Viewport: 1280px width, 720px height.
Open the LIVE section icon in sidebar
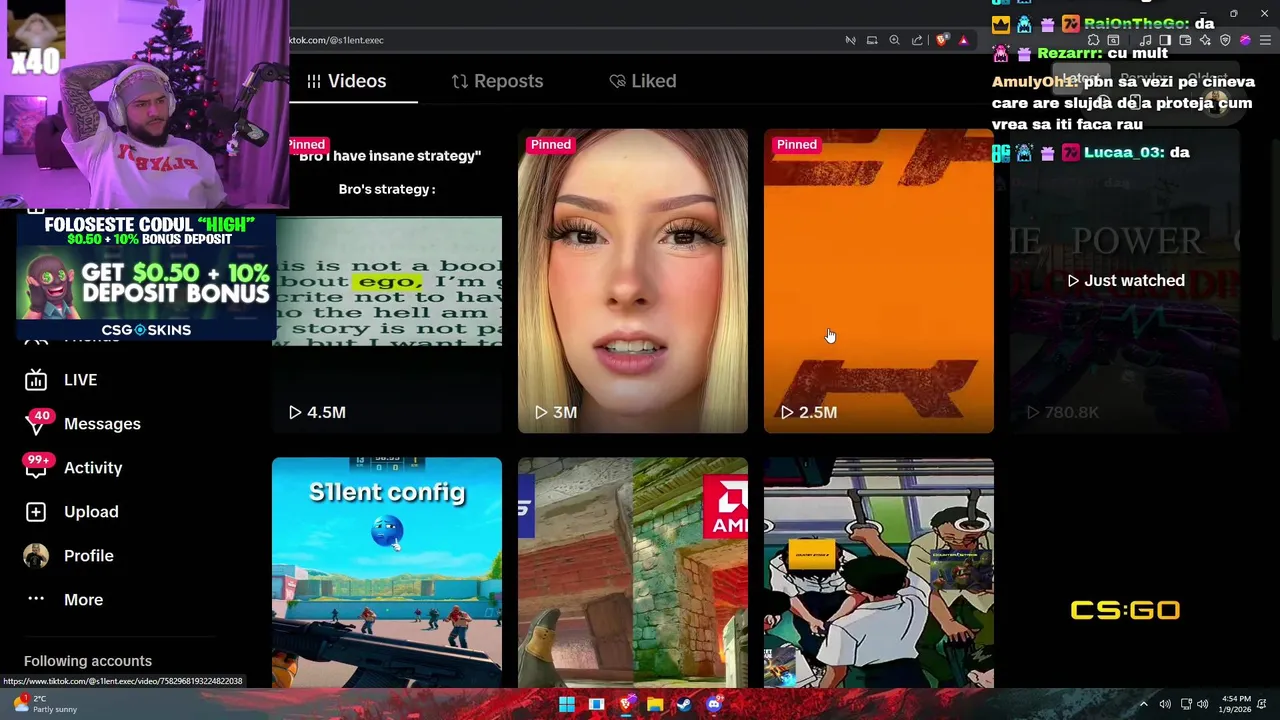tap(36, 380)
